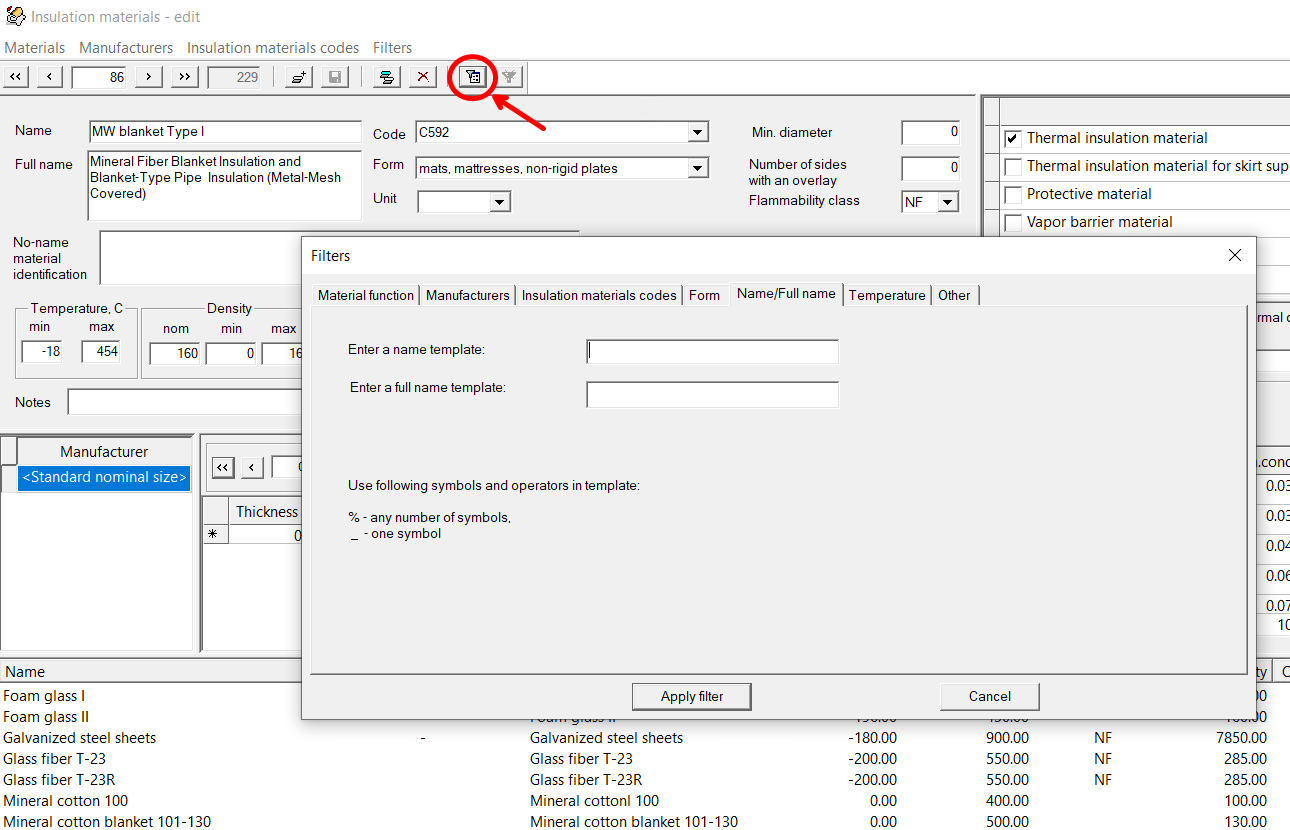Expand the Code dropdown showing C592
The width and height of the screenshot is (1290, 830).
click(697, 132)
